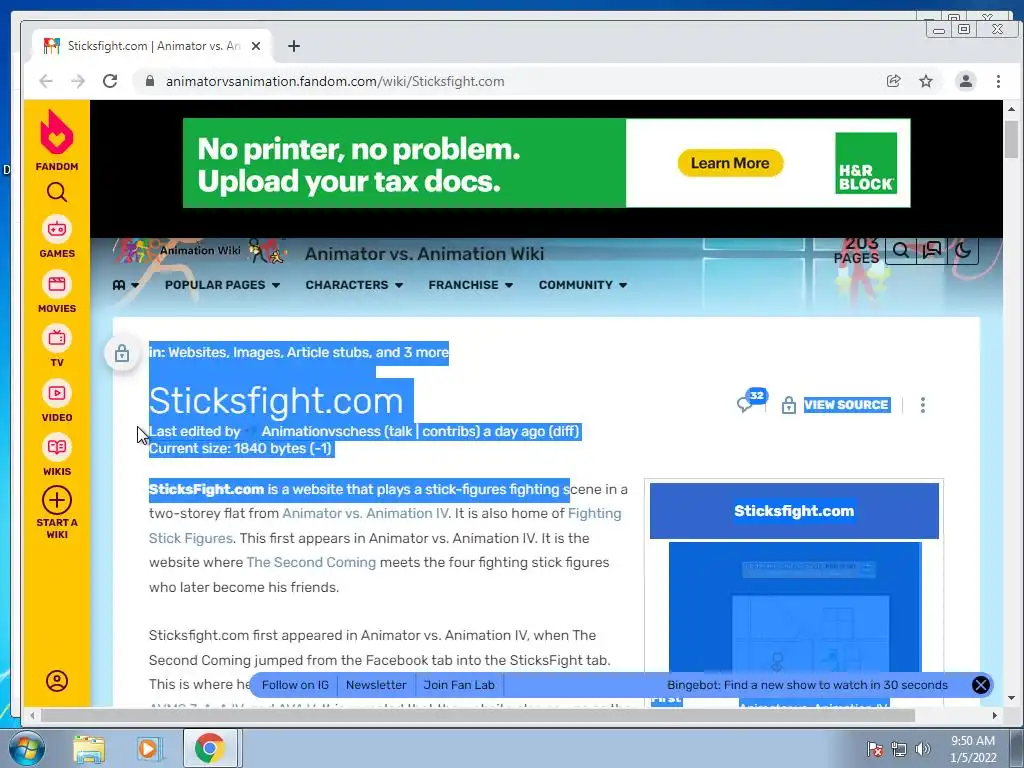Click the volume speaker tray icon

(x=923, y=749)
